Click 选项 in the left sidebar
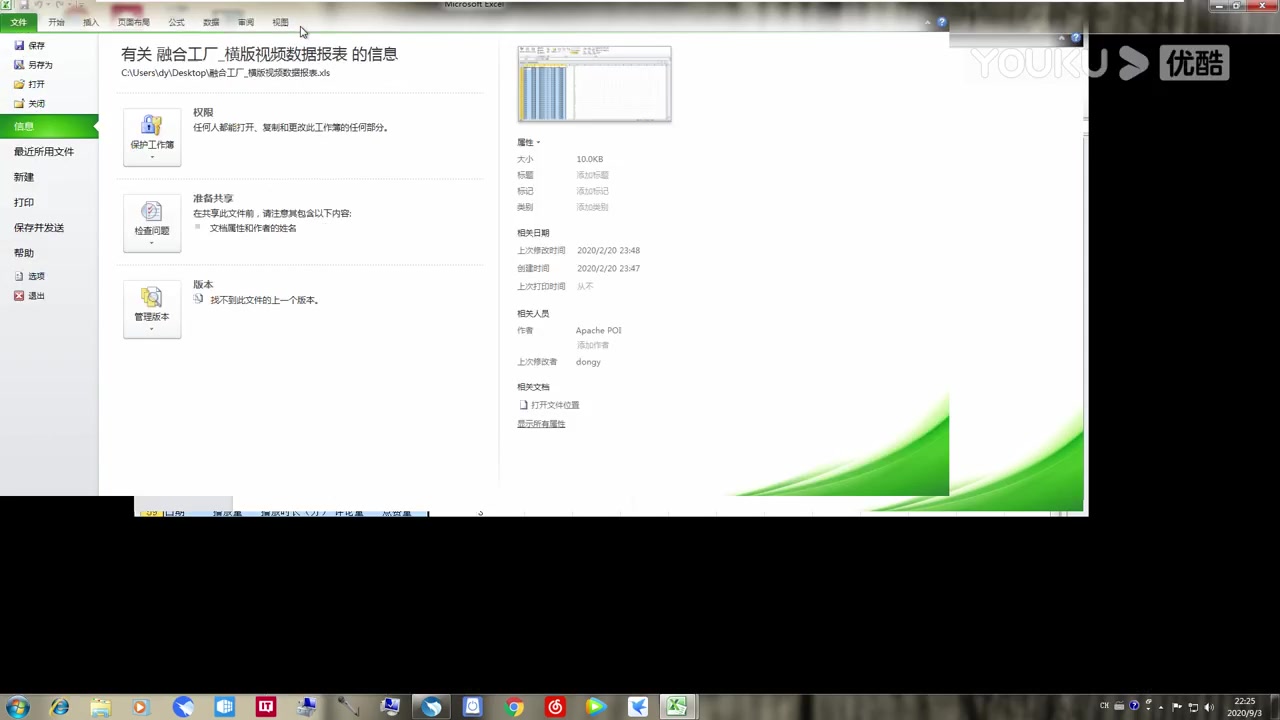This screenshot has width=1280, height=720. click(x=31, y=275)
